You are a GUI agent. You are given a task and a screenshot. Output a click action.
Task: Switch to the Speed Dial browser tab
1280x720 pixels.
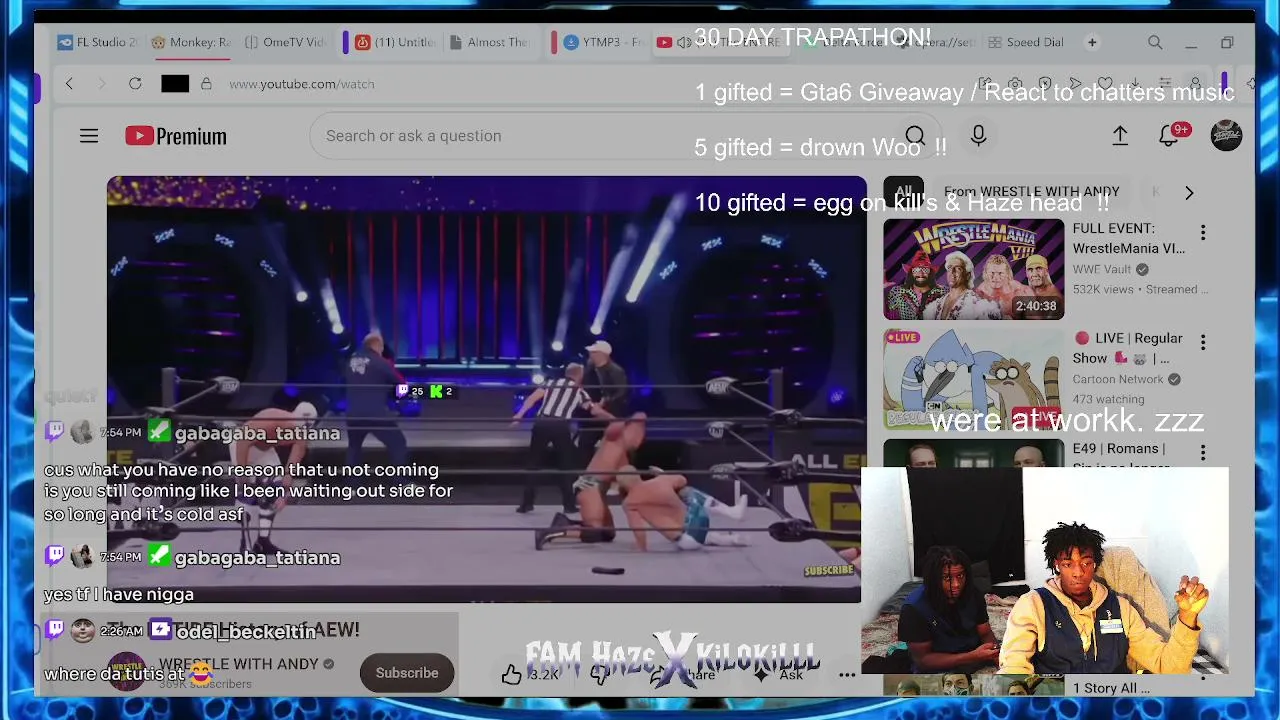tap(1026, 42)
